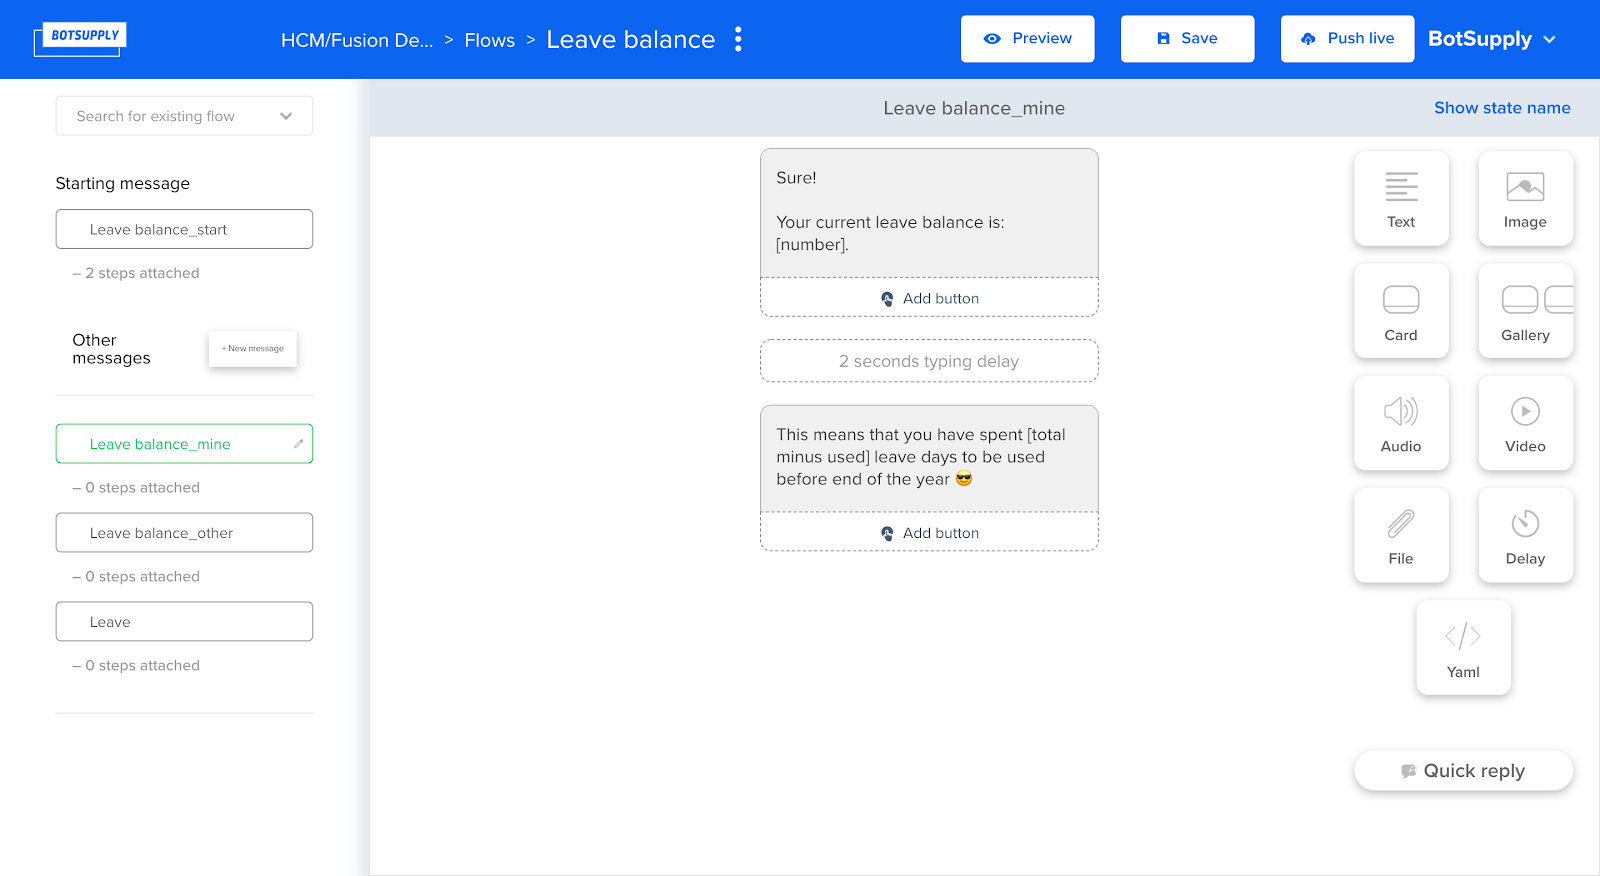This screenshot has width=1600, height=876.
Task: Edit Leave balance_mine name with pencil icon
Action: (x=298, y=443)
